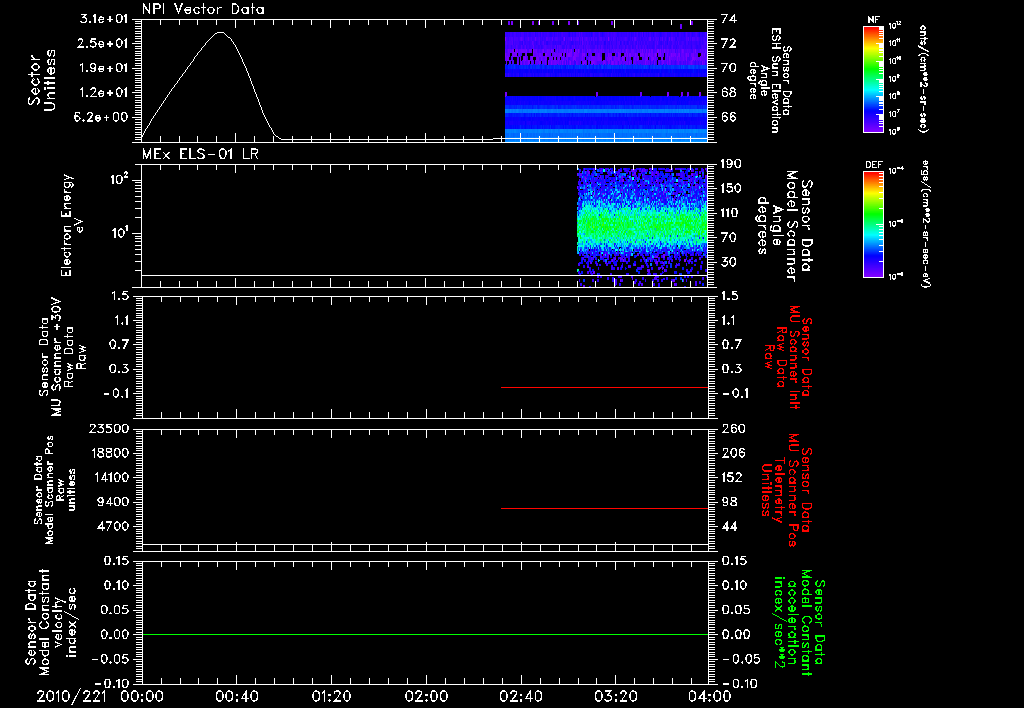Image resolution: width=1024 pixels, height=708 pixels.
Task: Click the '1.9e+01' Sector axis value
Action: pos(103,68)
